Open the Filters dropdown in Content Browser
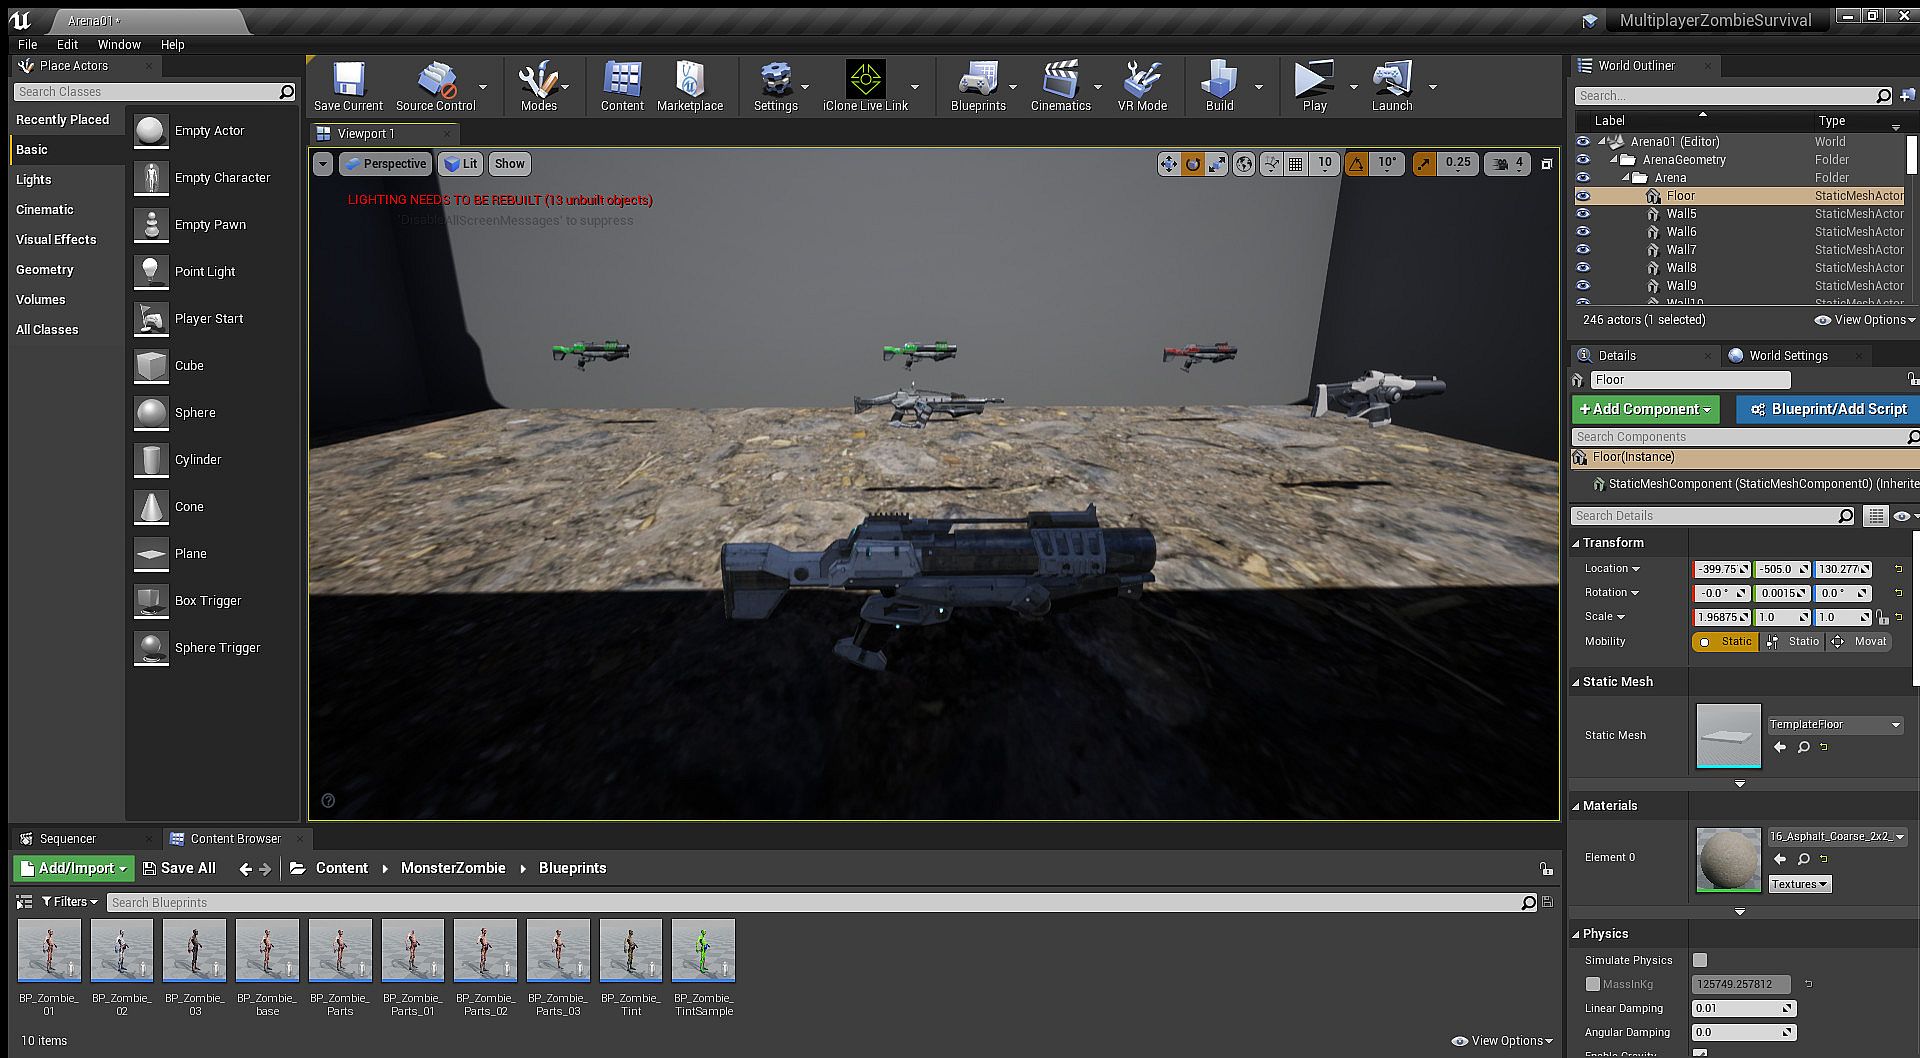Viewport: 1920px width, 1058px height. 70,902
